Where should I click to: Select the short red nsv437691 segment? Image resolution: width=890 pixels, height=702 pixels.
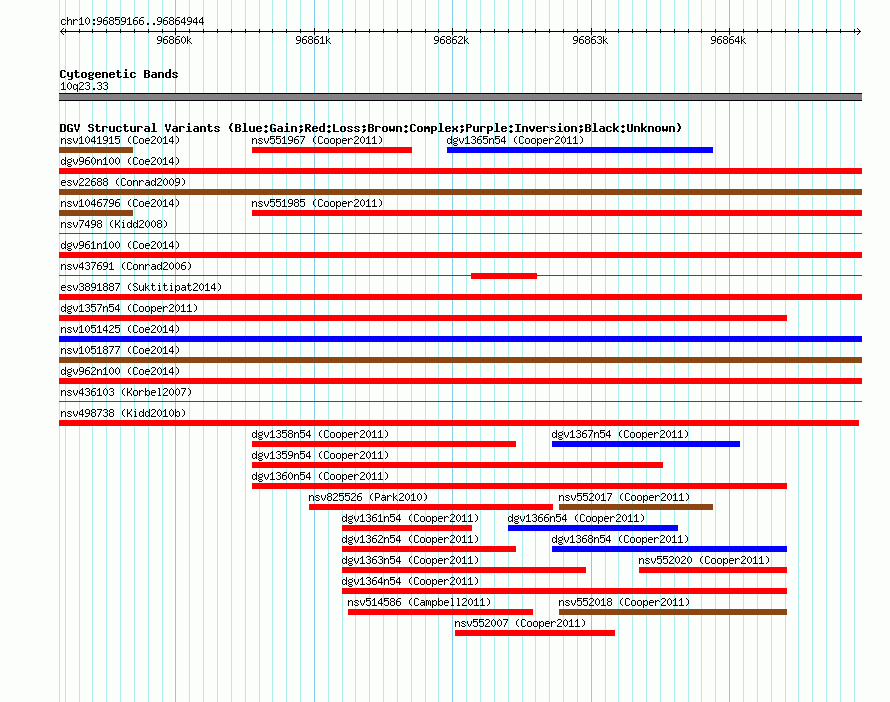click(504, 276)
